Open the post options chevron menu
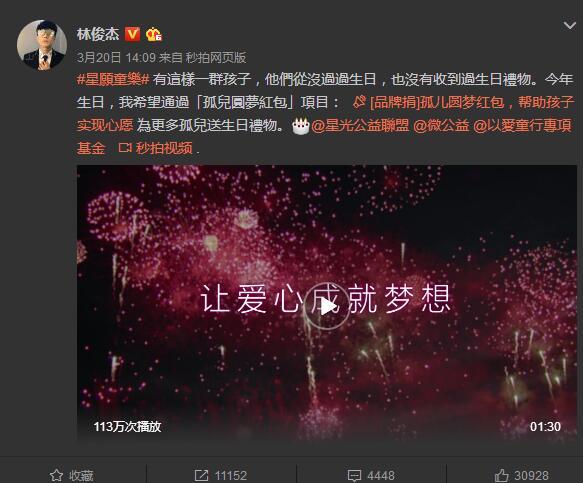The image size is (583, 483). [570, 25]
